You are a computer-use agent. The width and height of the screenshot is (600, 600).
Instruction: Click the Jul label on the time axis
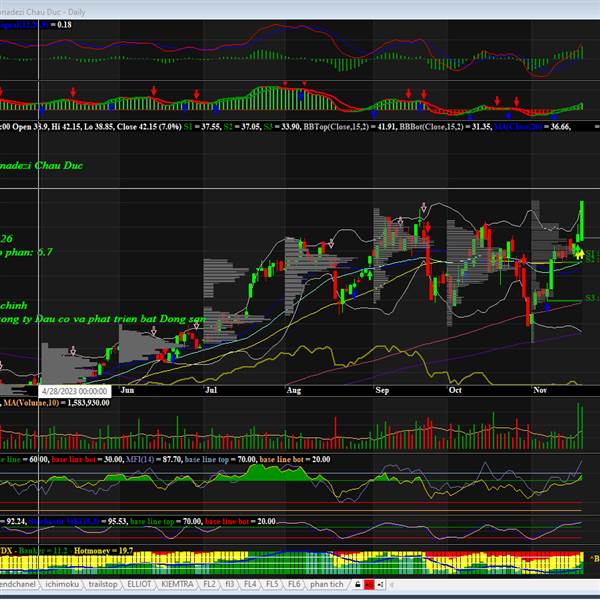click(x=212, y=392)
